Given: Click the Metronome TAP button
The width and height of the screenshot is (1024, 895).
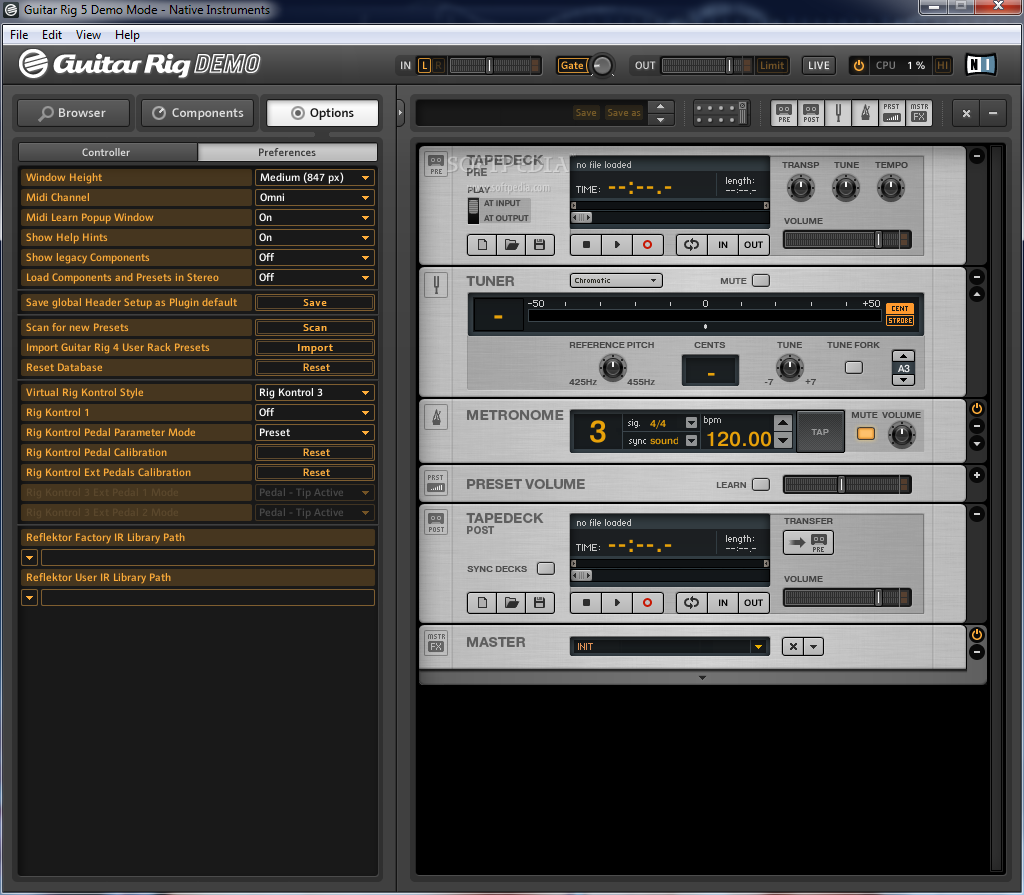Looking at the screenshot, I should [x=820, y=432].
